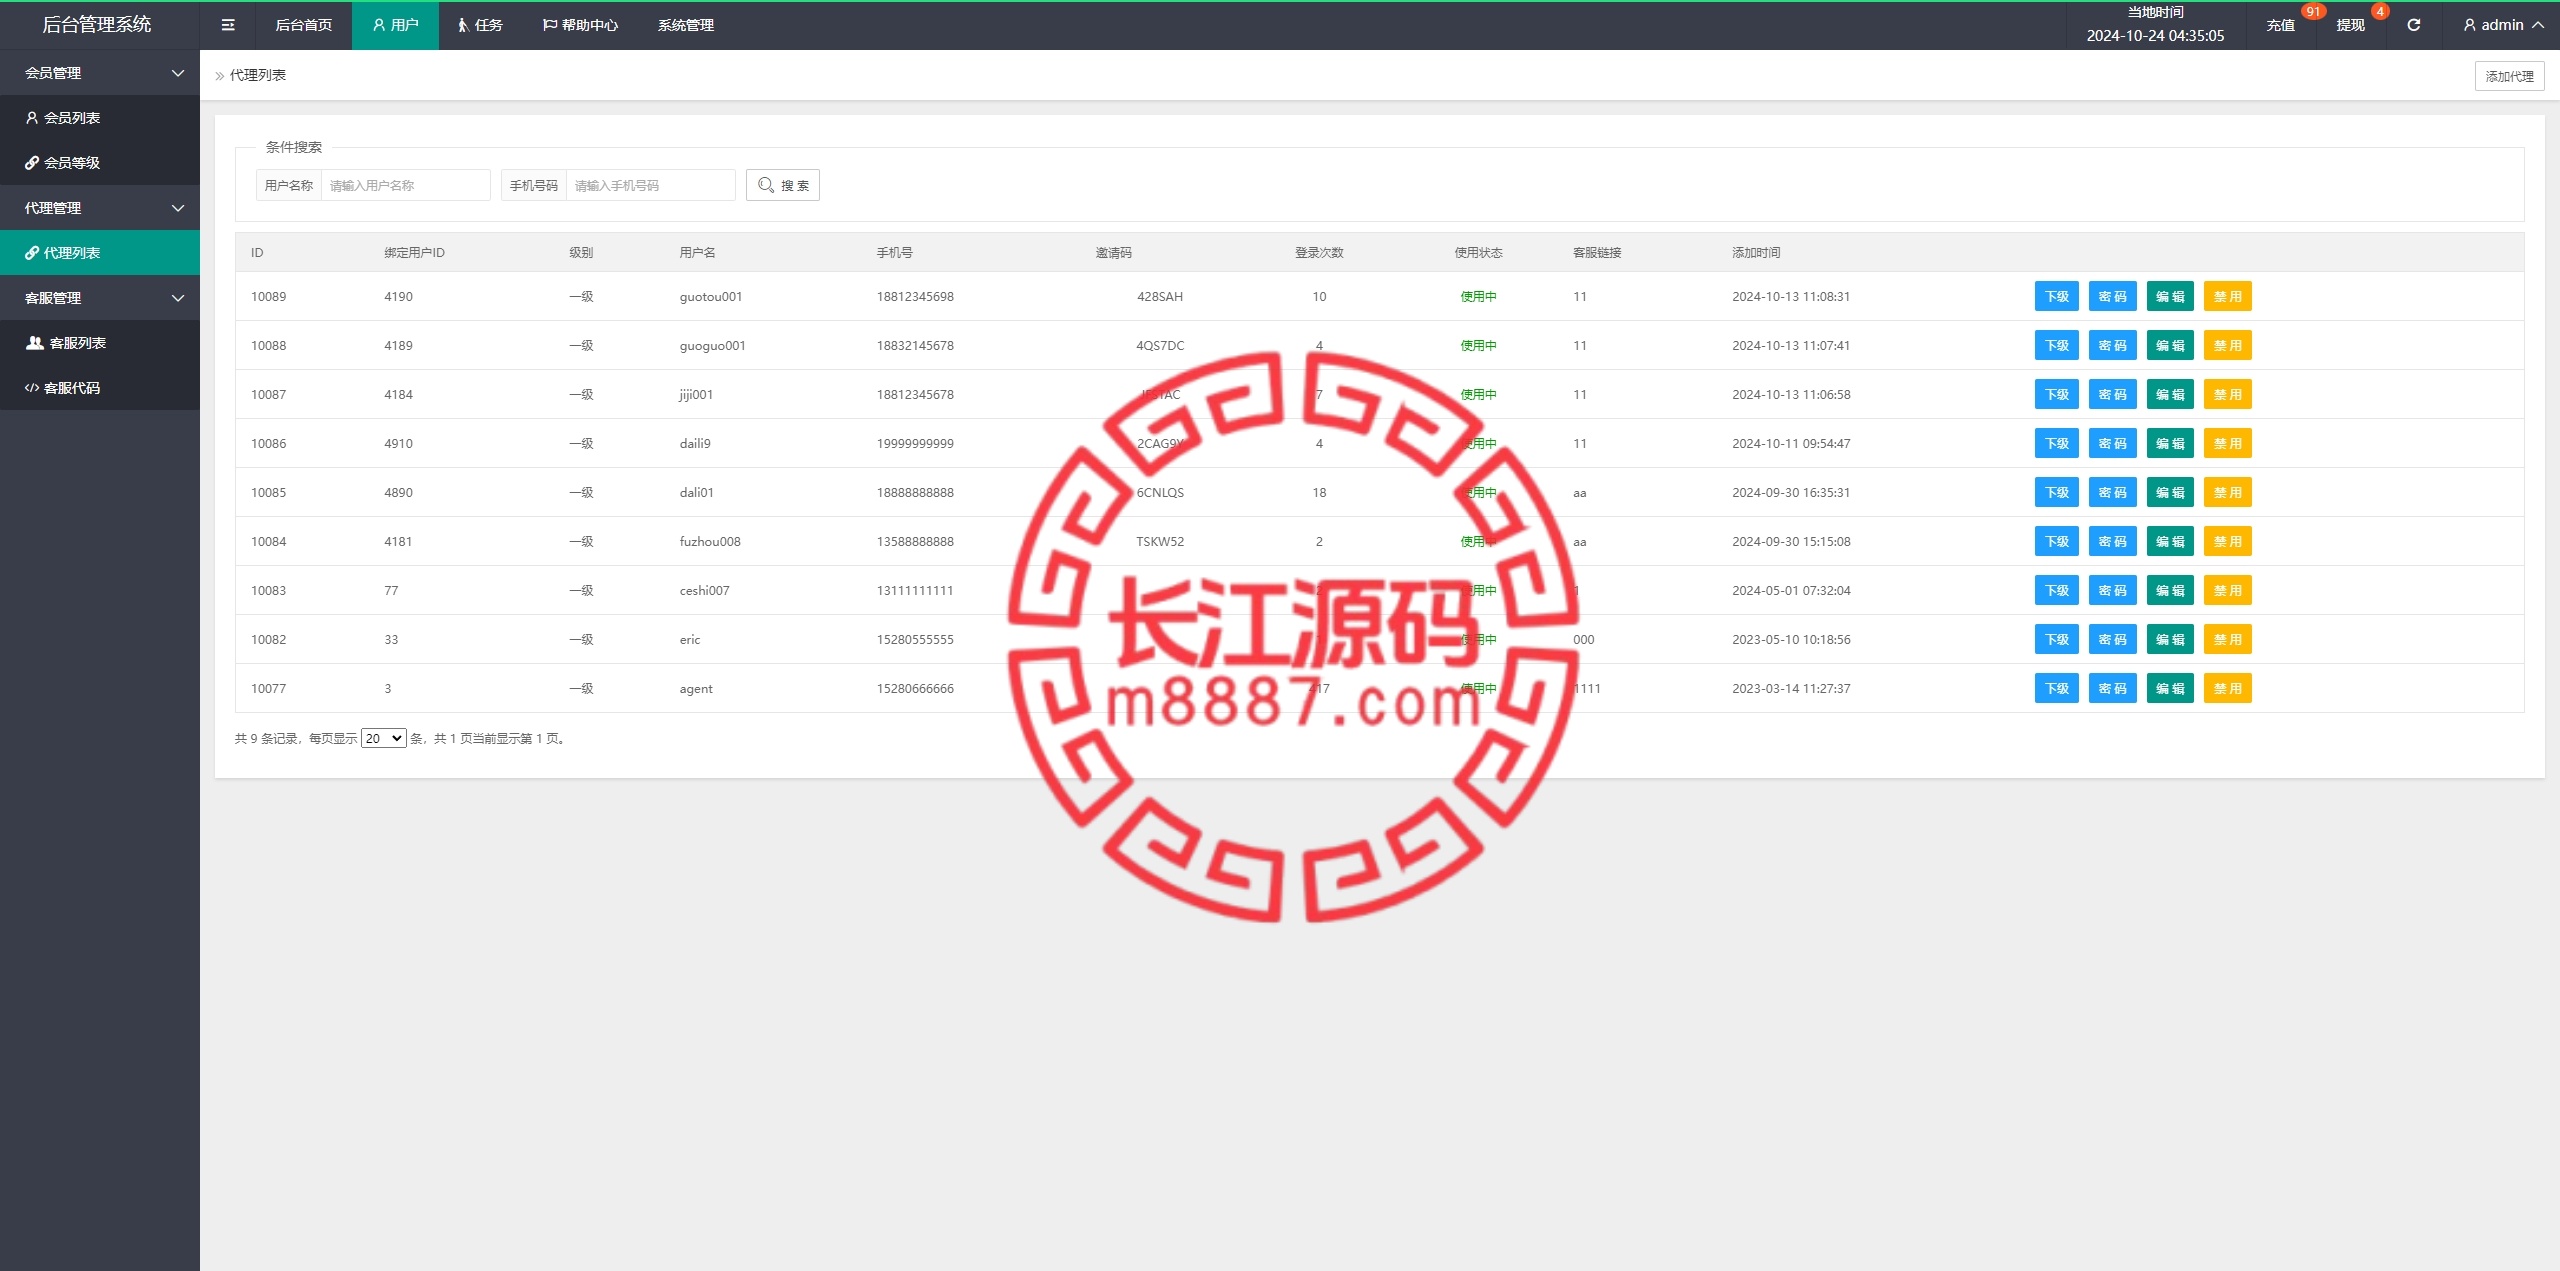
Task: Click invite code TSKW52
Action: pyautogui.click(x=1159, y=542)
